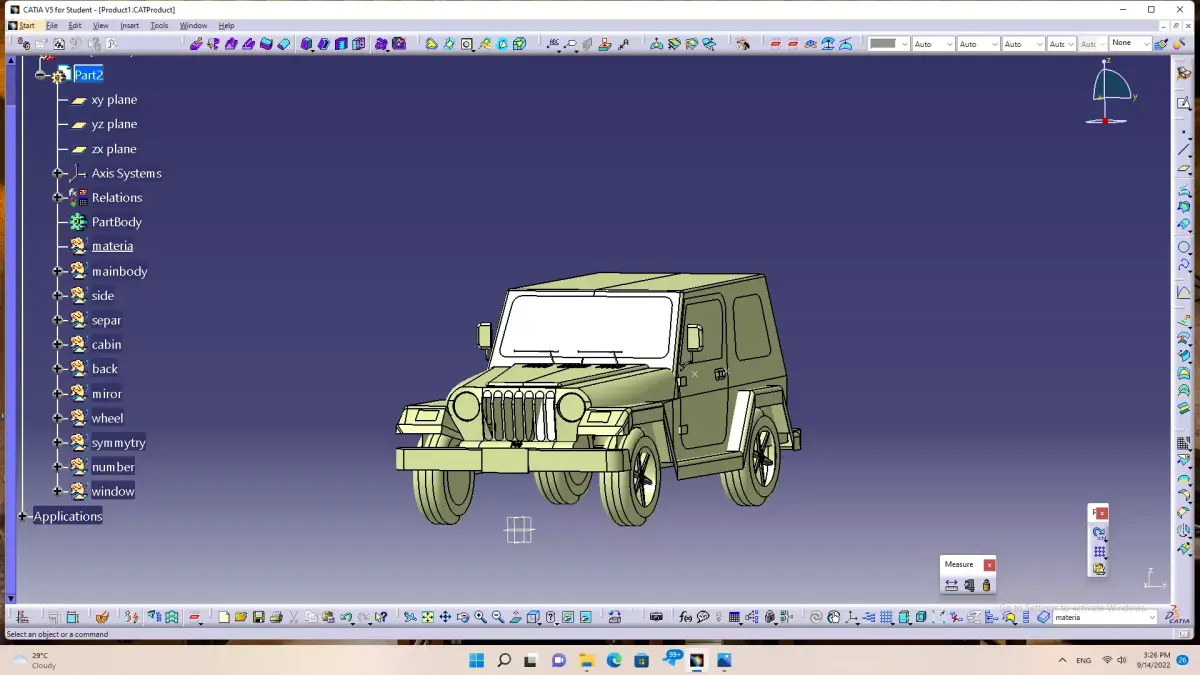Collapse the Part2 tree node
This screenshot has width=1200, height=675.
coord(40,75)
